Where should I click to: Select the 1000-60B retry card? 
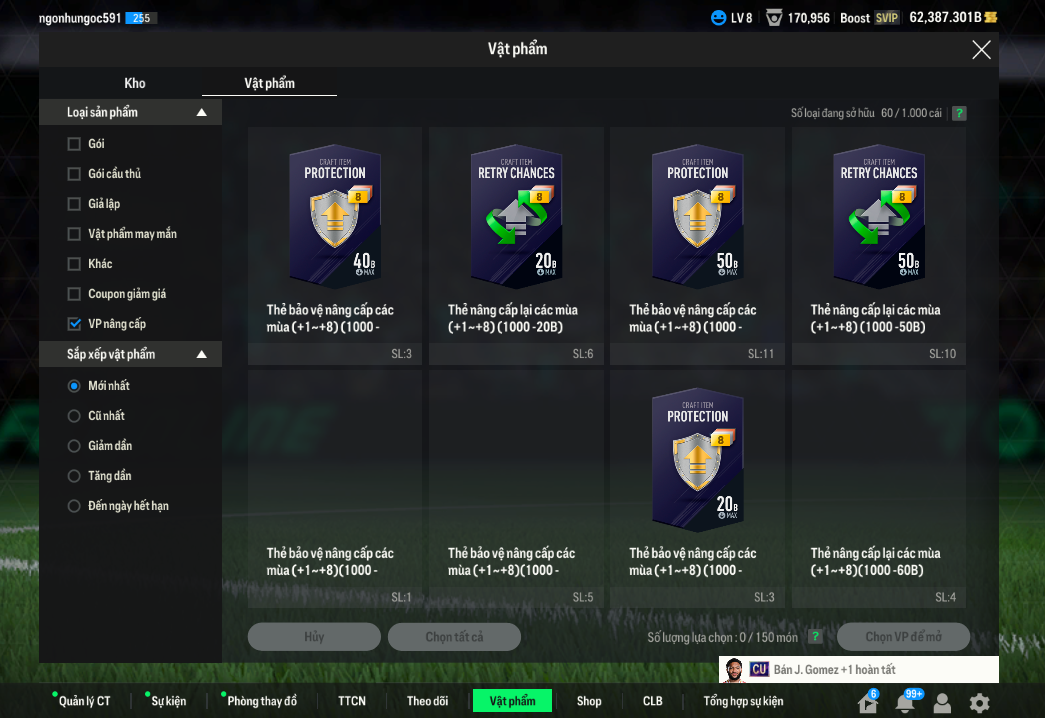pyautogui.click(x=878, y=489)
